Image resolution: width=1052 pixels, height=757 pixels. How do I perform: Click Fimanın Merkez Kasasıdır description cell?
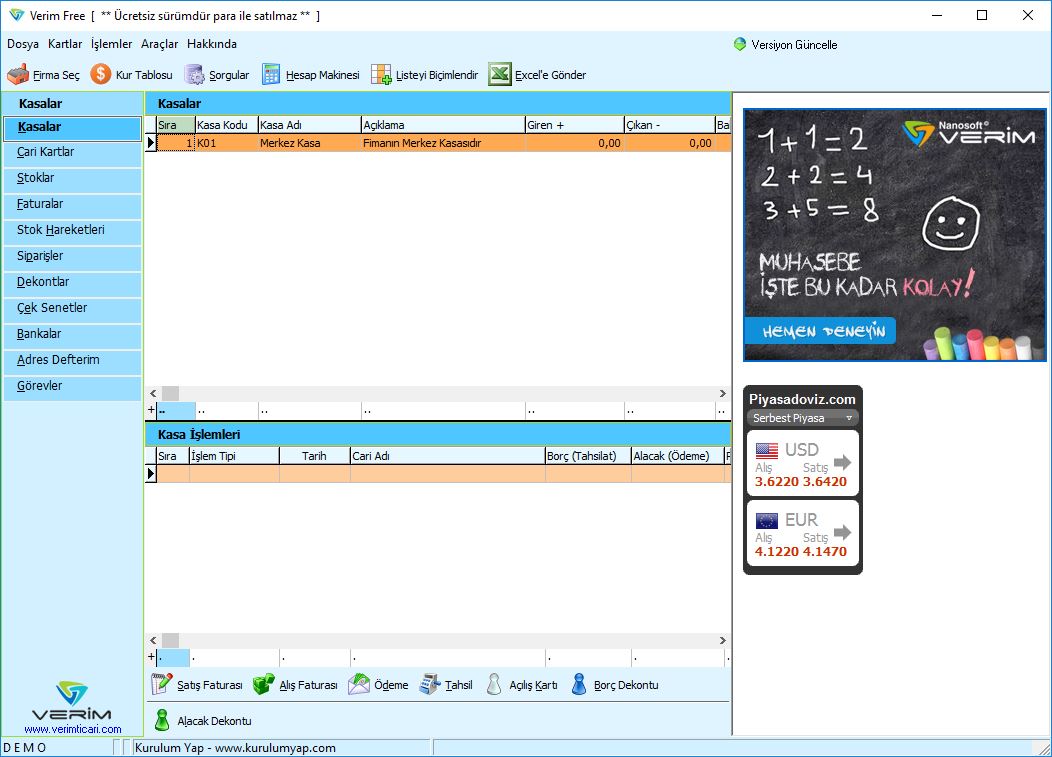point(443,143)
